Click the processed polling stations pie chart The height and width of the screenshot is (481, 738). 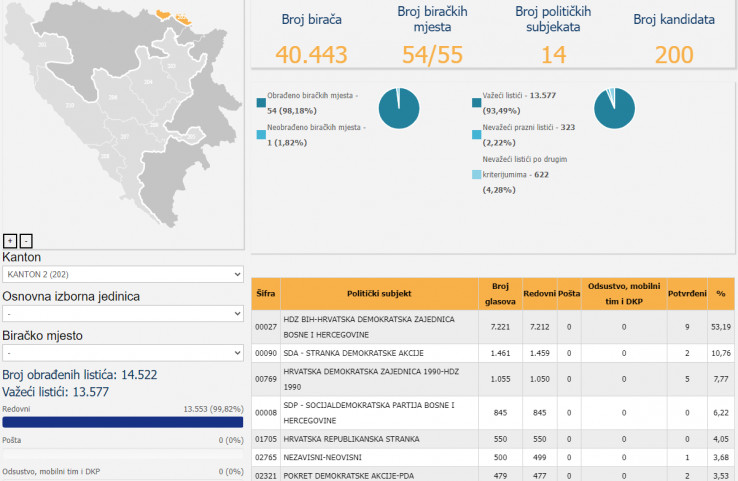click(x=399, y=108)
